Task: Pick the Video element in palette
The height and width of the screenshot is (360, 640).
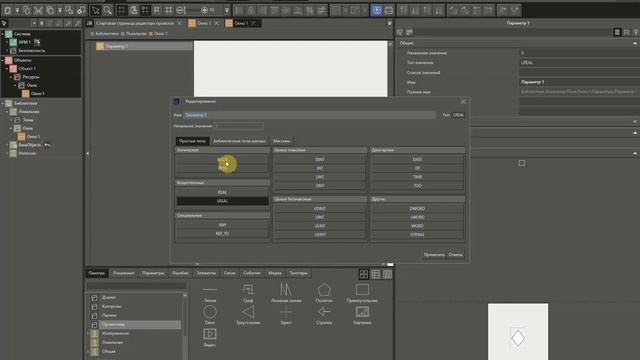Action: pyautogui.click(x=210, y=337)
